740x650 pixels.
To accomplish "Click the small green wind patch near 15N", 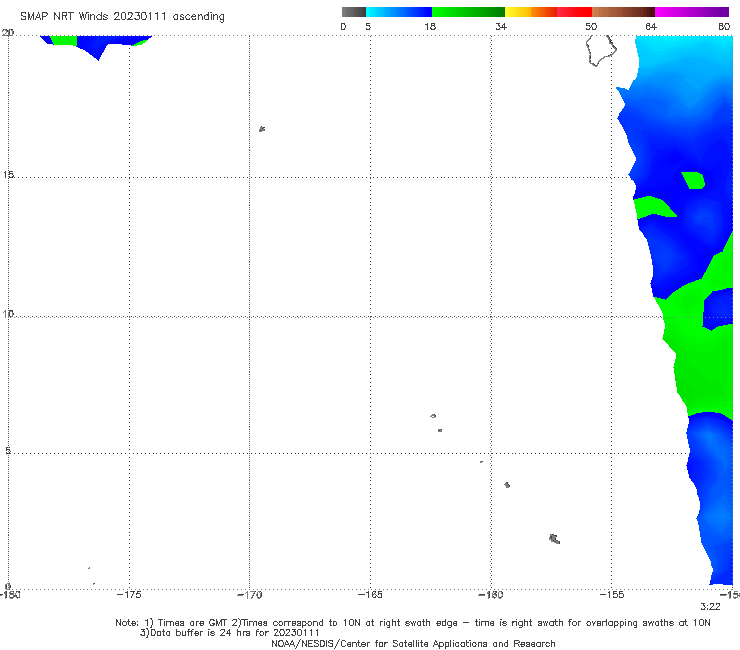I will click(693, 180).
